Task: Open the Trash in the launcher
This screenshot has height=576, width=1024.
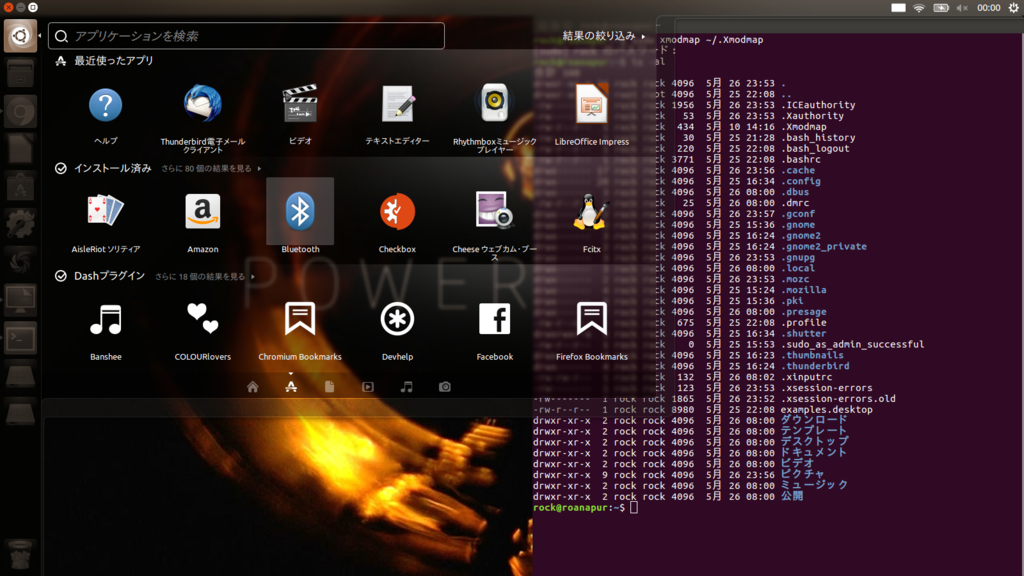Action: tap(20, 554)
